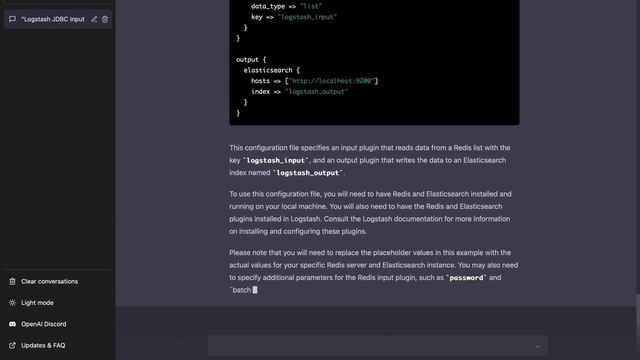
Task: Edit the Logstash JDBC Input conversation title
Action: [94, 19]
